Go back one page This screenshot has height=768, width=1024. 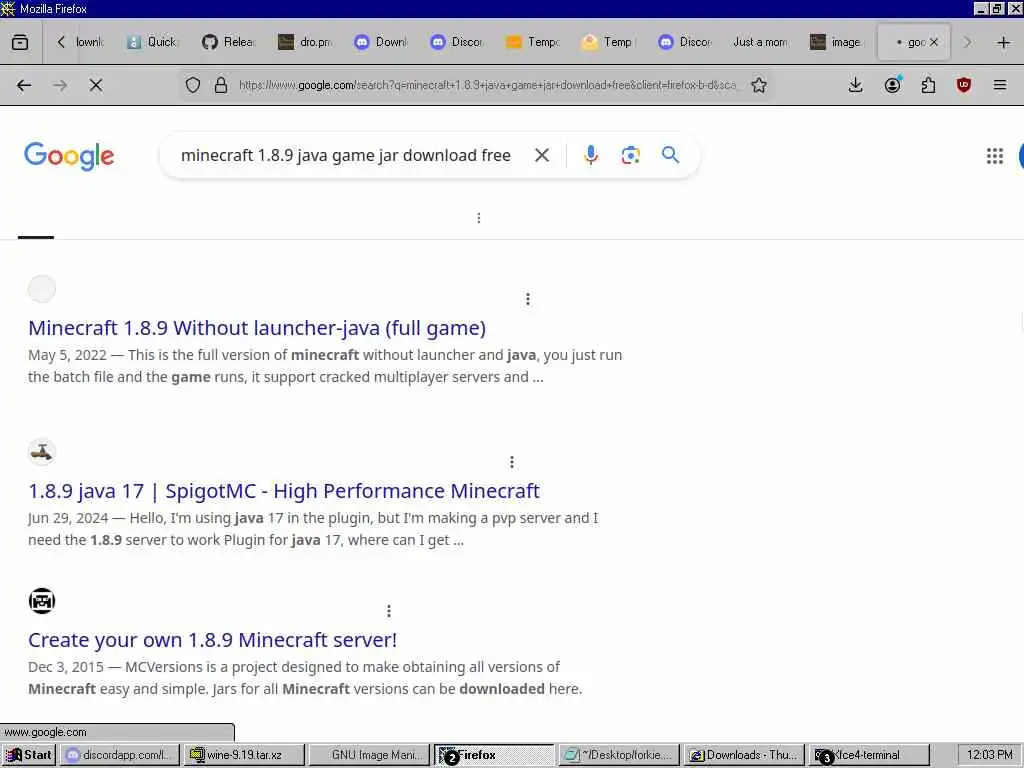[x=24, y=85]
